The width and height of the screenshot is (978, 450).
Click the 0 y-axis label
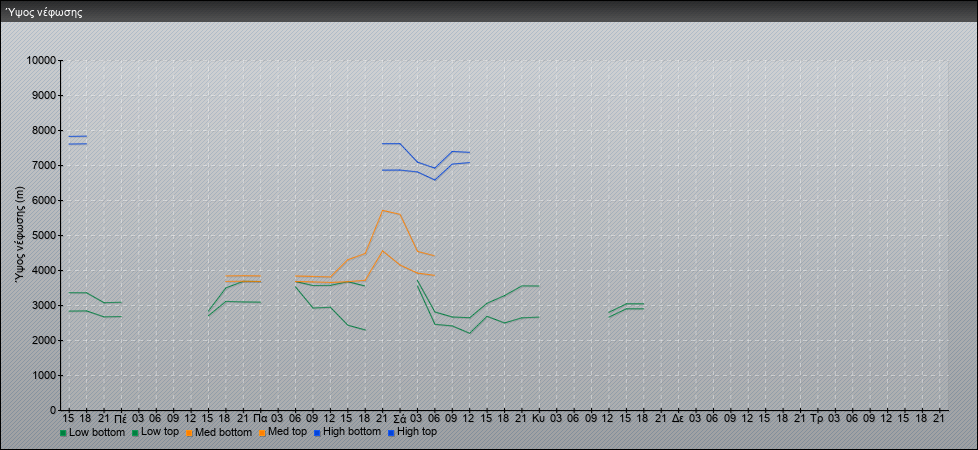click(53, 410)
